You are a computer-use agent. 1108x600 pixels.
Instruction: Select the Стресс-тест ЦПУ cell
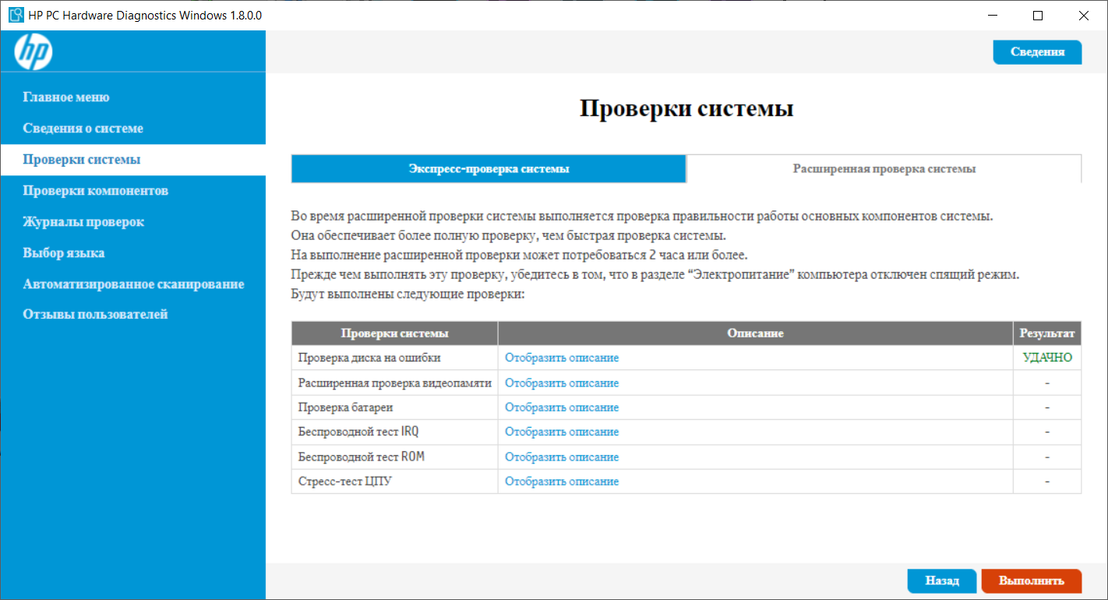tap(394, 481)
